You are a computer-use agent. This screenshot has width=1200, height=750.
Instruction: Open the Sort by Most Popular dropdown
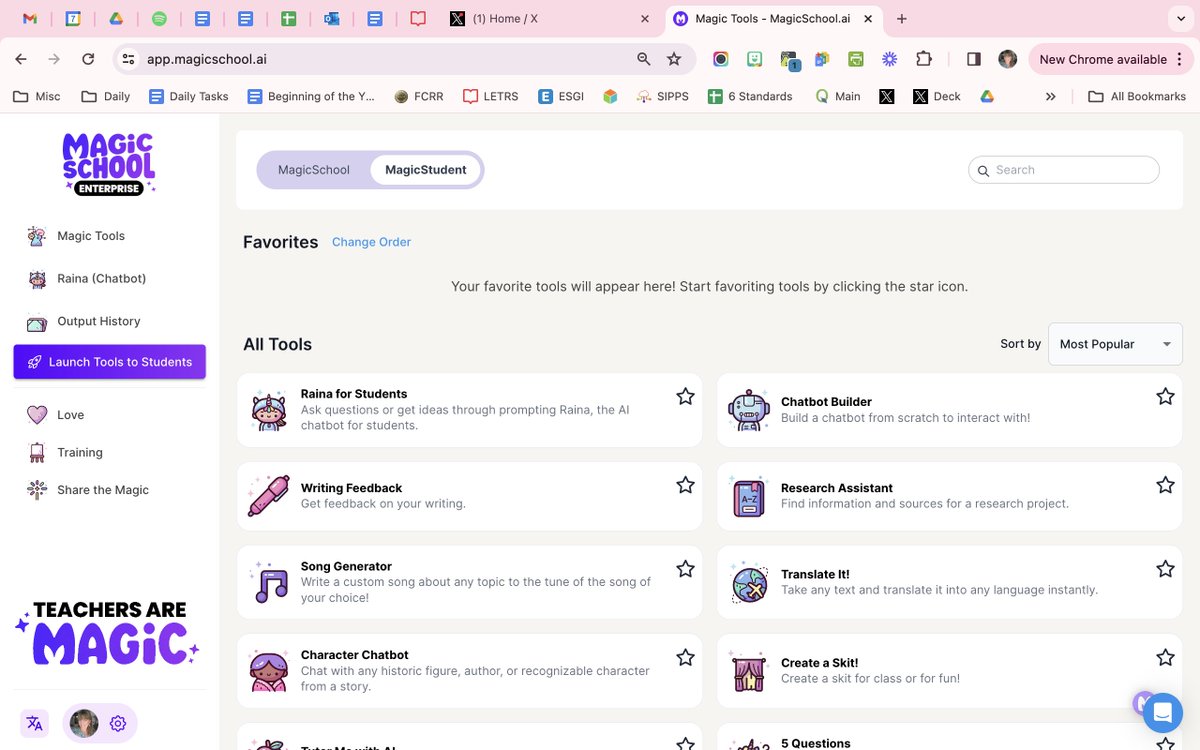tap(1115, 344)
